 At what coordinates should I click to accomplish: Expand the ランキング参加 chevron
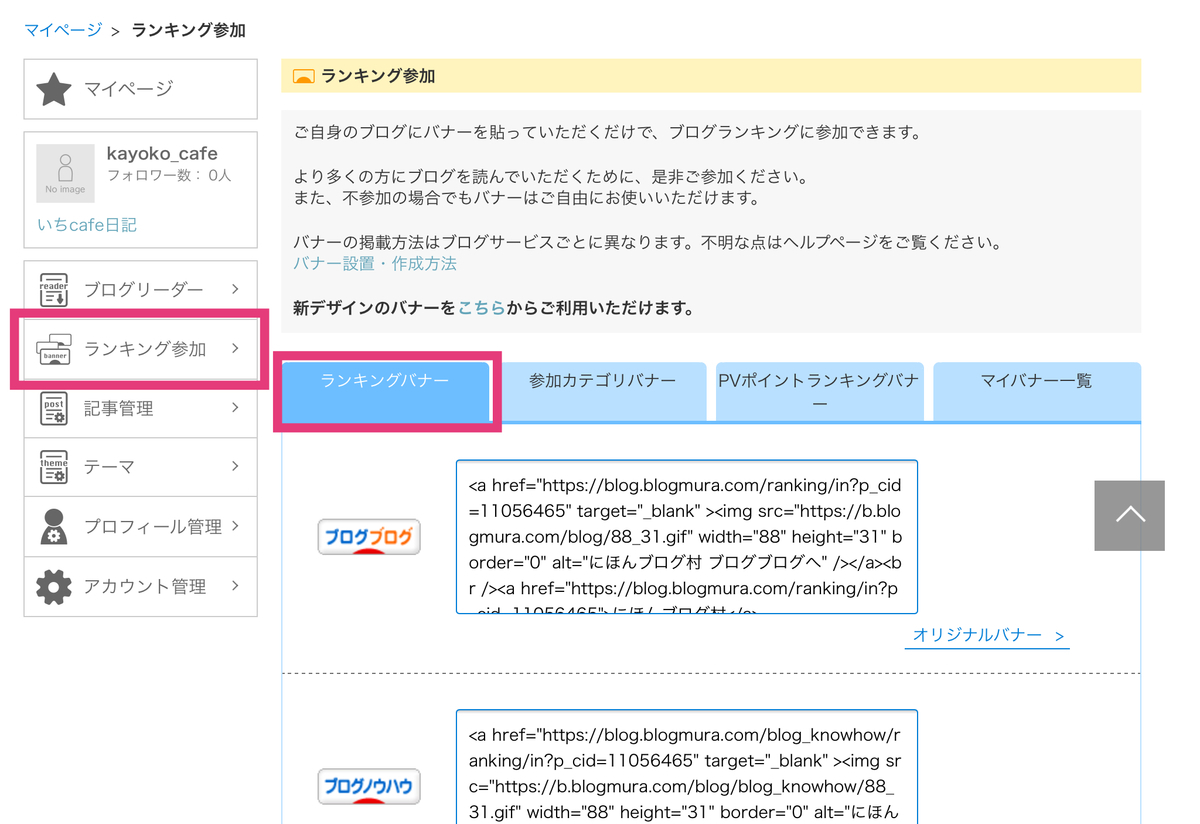pyautogui.click(x=235, y=348)
